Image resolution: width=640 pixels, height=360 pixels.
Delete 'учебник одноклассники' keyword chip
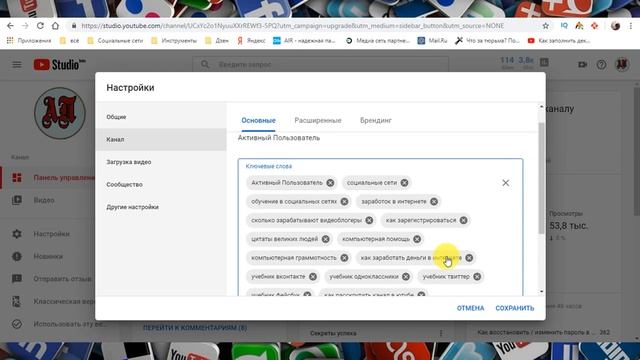click(x=406, y=277)
